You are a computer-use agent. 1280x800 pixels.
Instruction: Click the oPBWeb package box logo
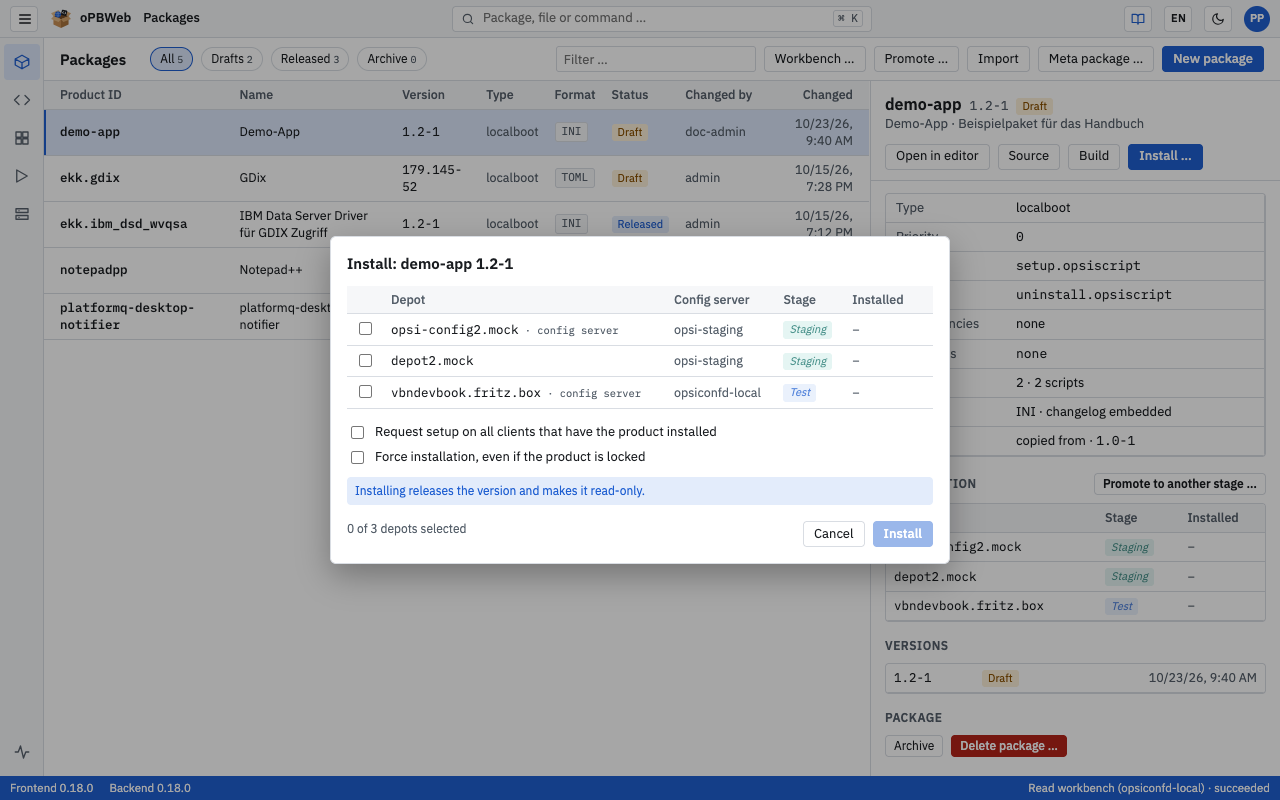coord(62,18)
